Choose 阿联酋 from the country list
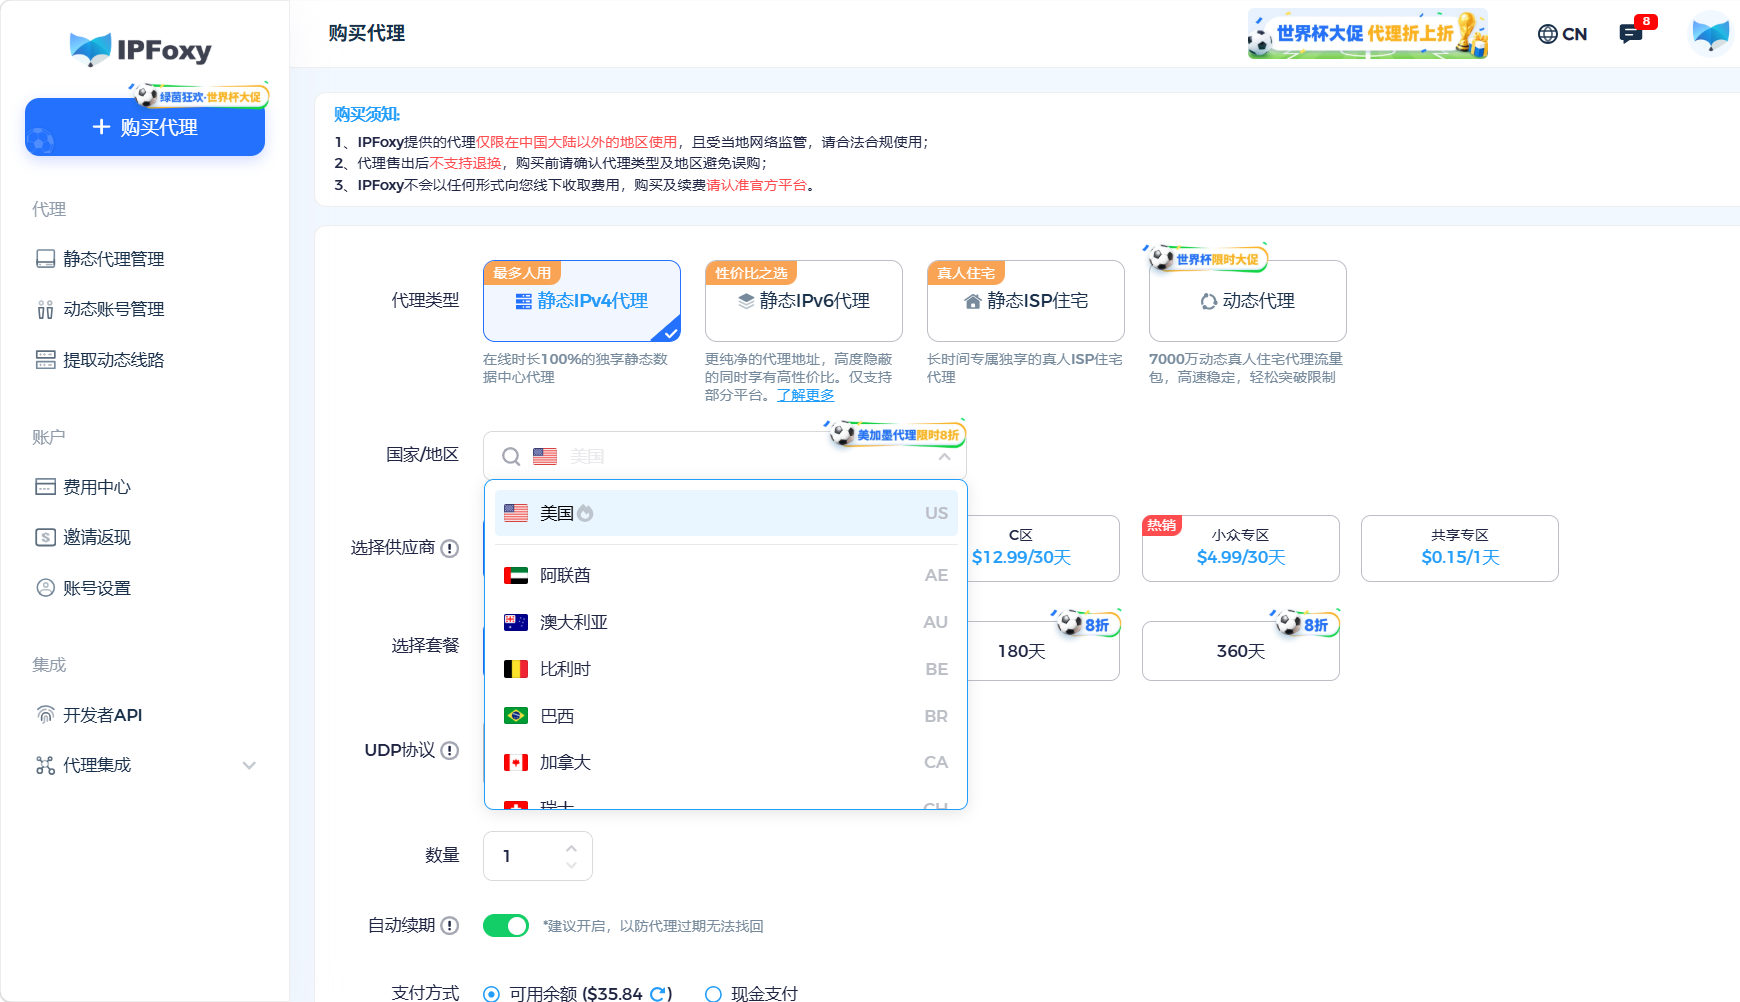The width and height of the screenshot is (1740, 1002). pyautogui.click(x=727, y=575)
